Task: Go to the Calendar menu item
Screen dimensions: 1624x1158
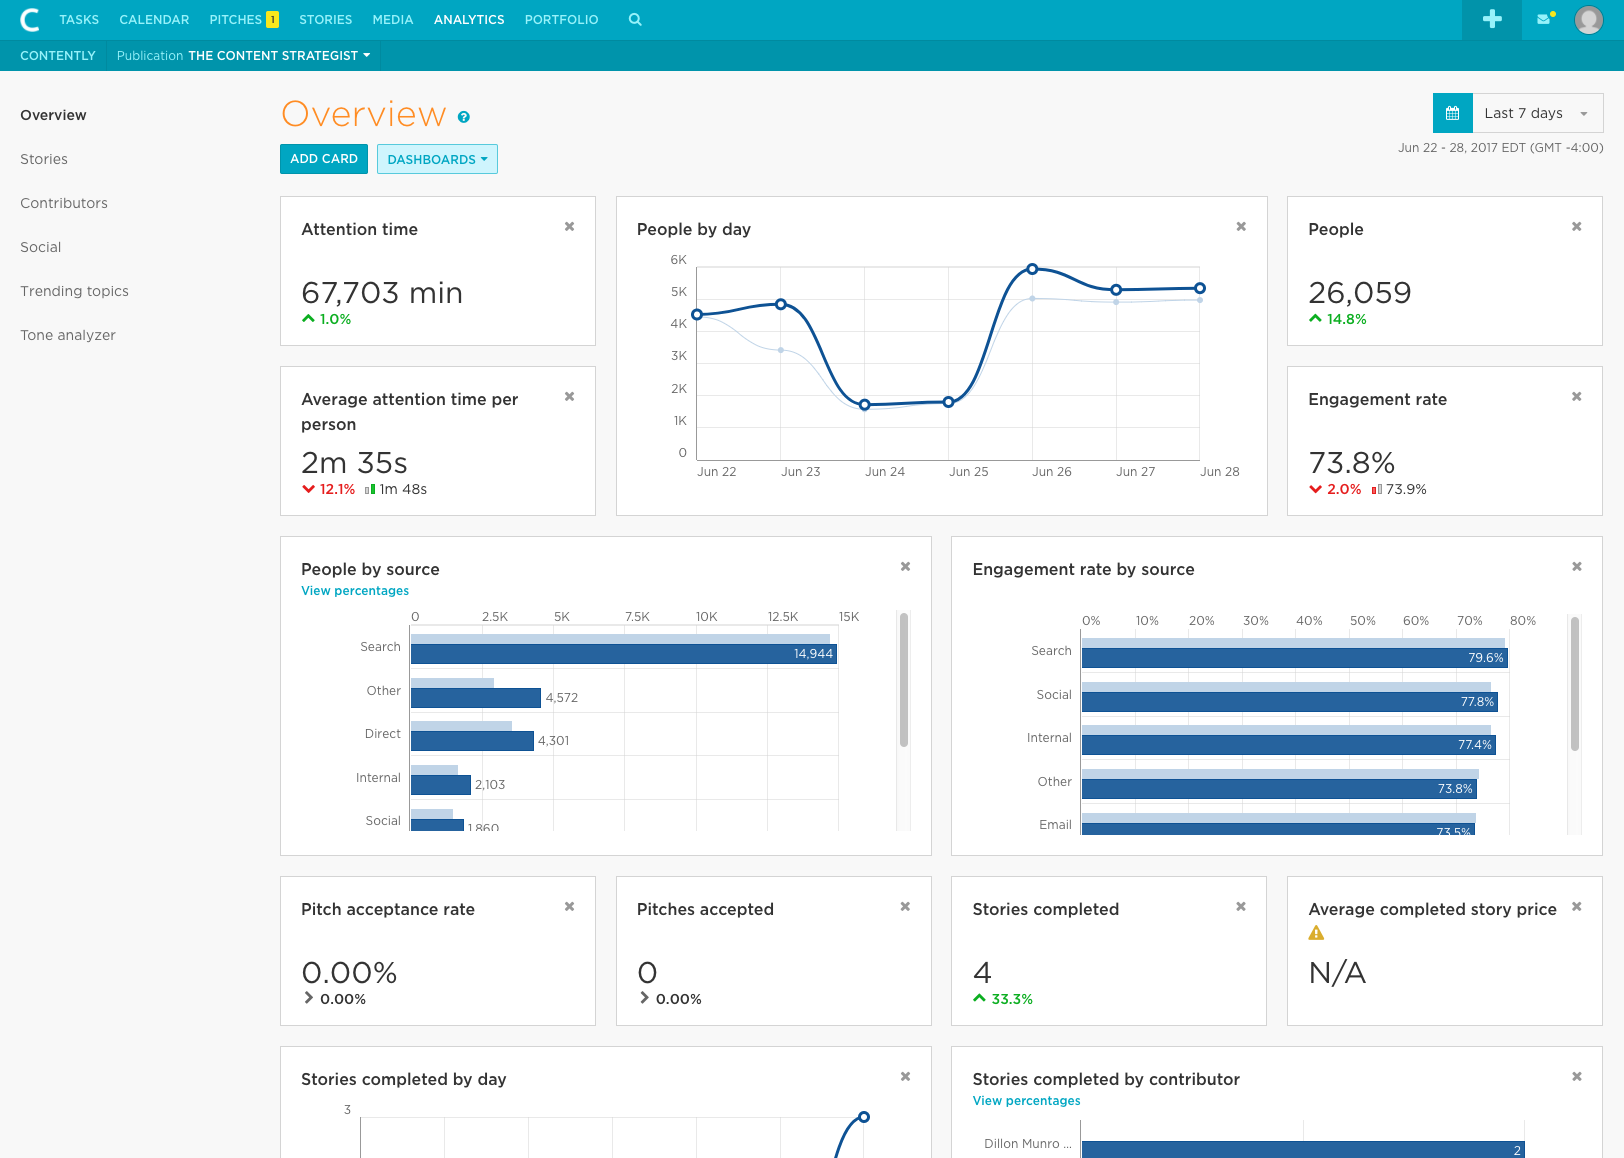Action: click(x=154, y=20)
